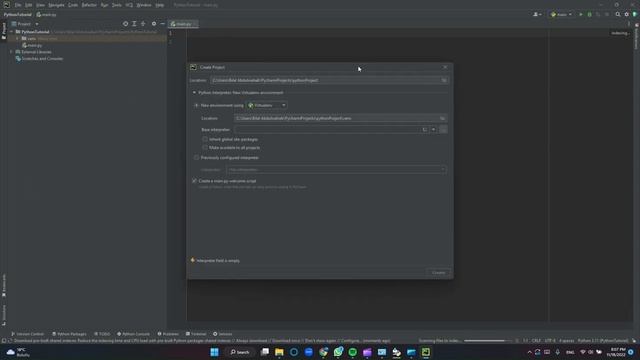Open Refactor menu
The width and height of the screenshot is (640, 360).
pos(89,5)
